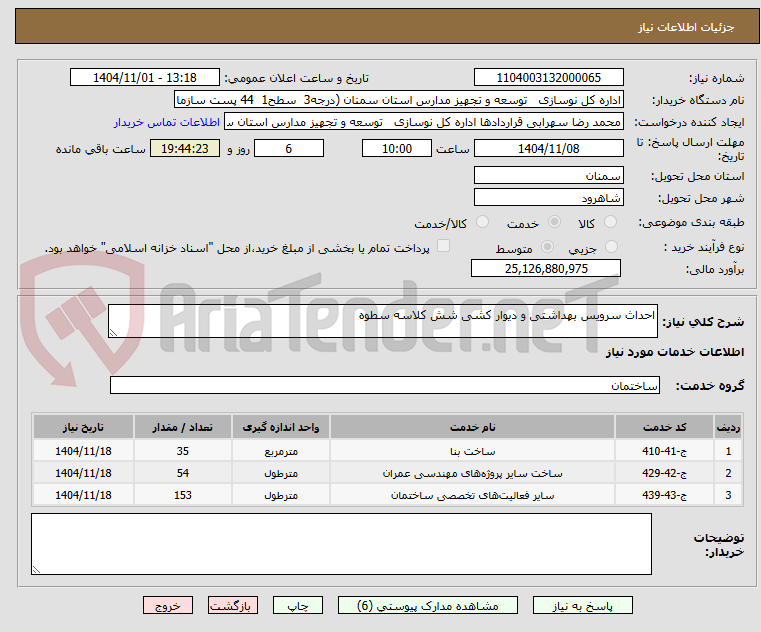Viewport: 761px width, 632px height.
Task: Click the اطلاعات خدمات مورد نیاز heading
Action: tap(675, 352)
